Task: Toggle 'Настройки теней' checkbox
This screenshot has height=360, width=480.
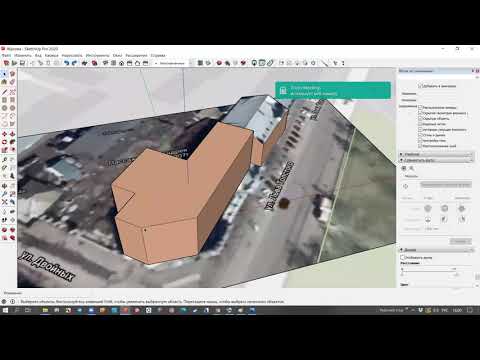Action: (420, 140)
